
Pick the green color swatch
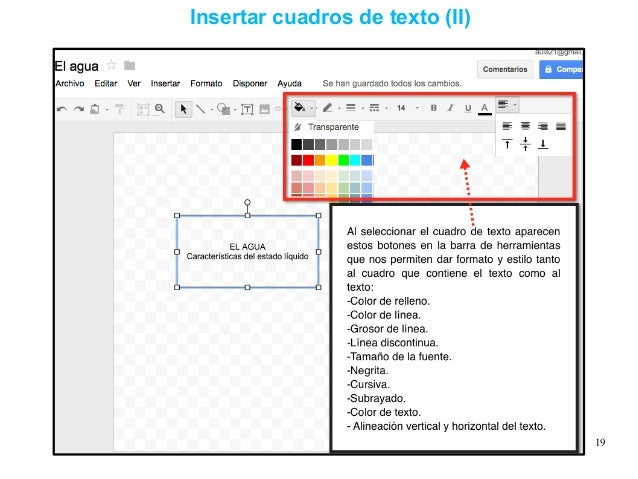click(x=343, y=160)
